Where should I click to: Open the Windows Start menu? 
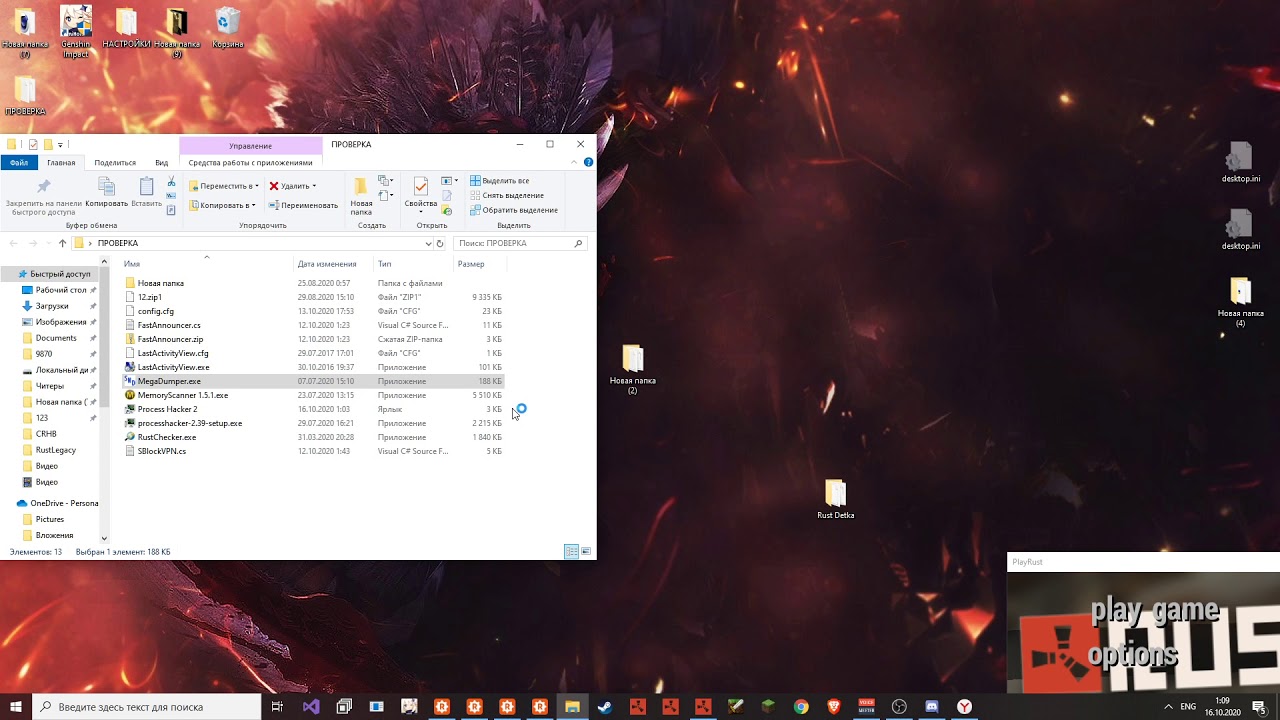(16, 707)
